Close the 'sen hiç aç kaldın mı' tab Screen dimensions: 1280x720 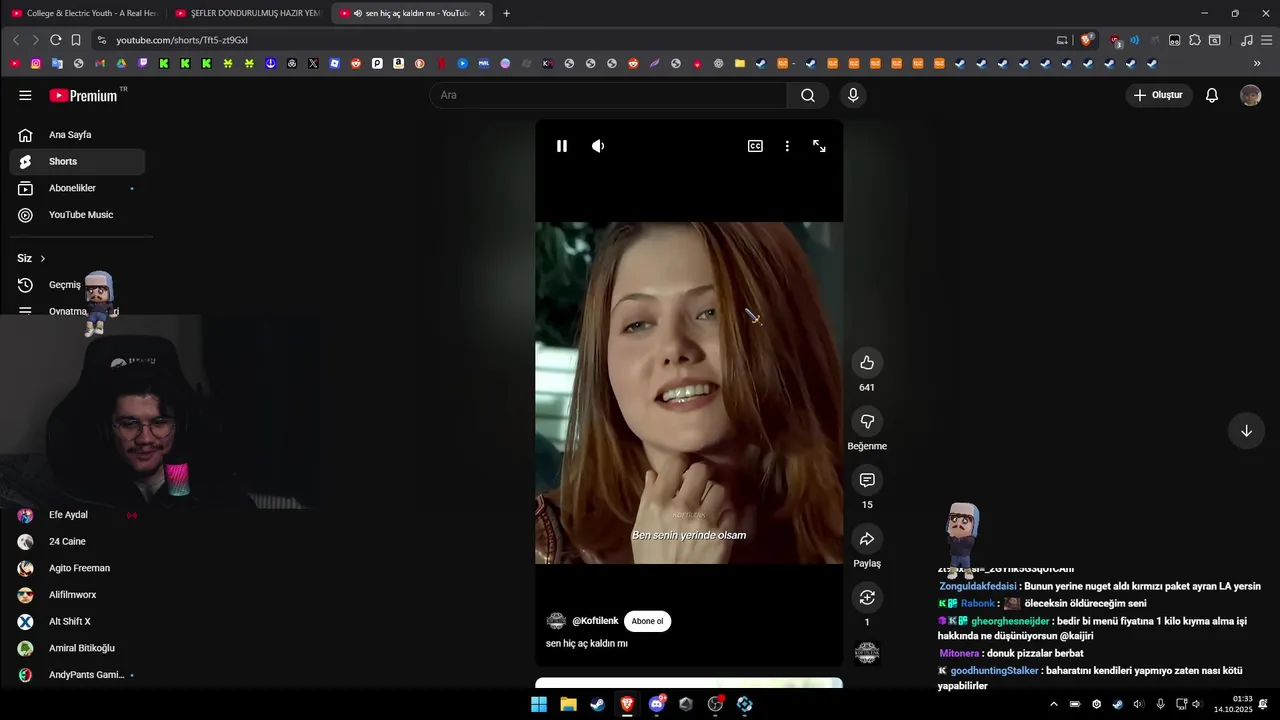tap(482, 13)
